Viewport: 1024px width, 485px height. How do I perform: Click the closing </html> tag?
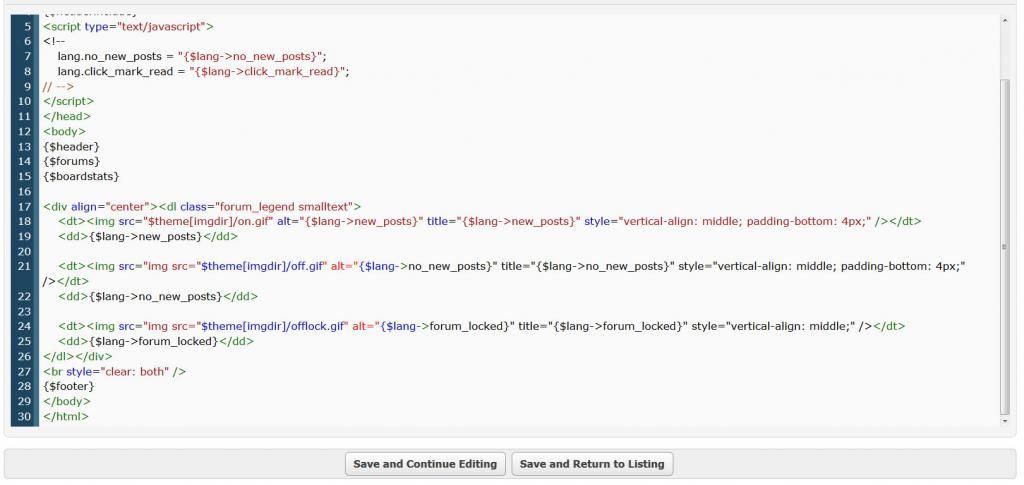[66, 416]
